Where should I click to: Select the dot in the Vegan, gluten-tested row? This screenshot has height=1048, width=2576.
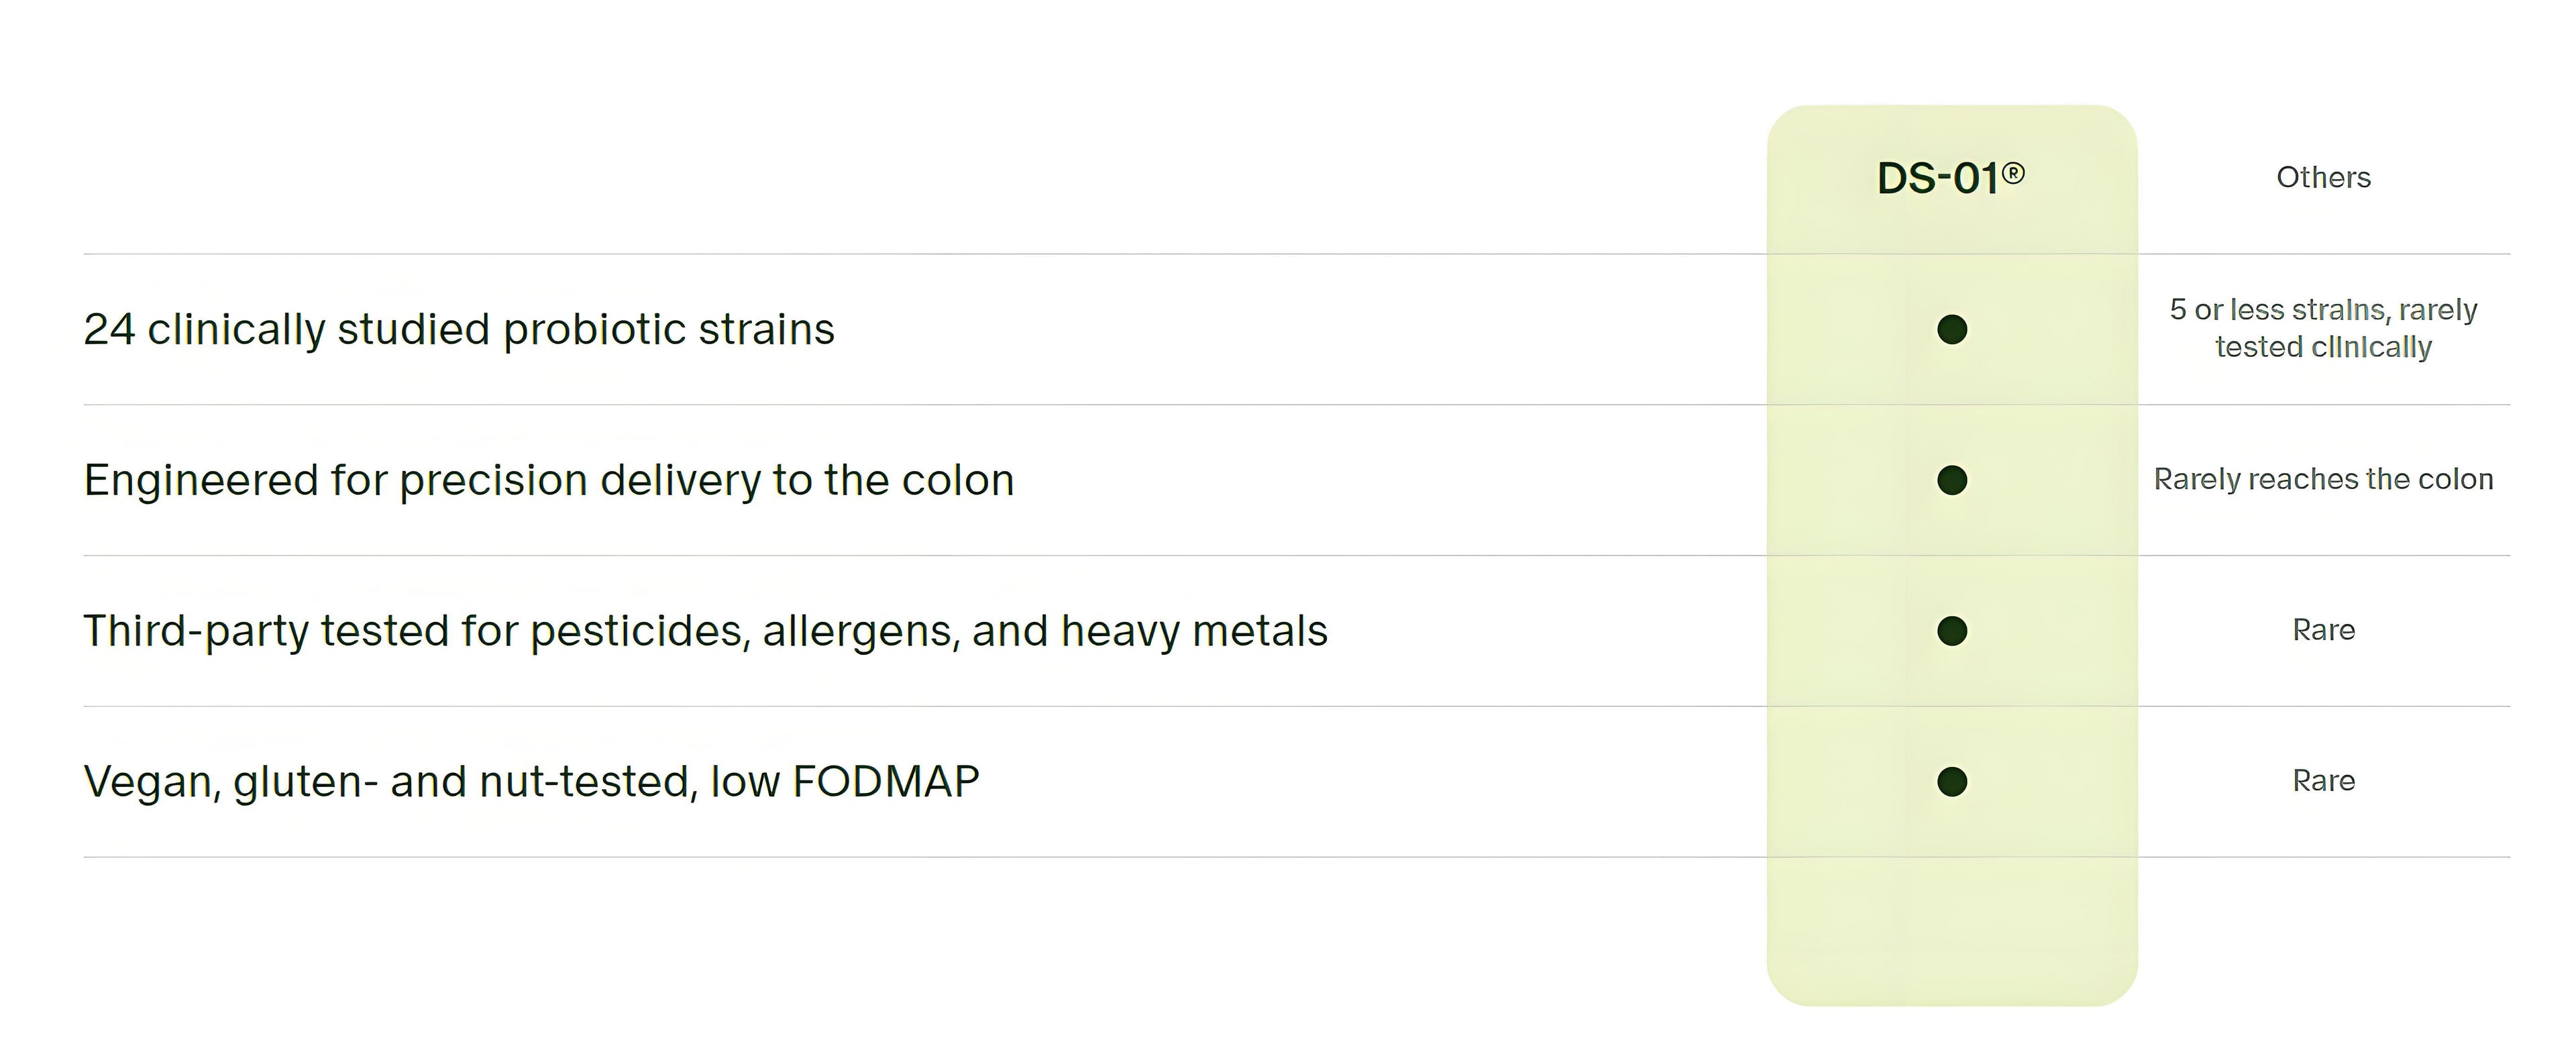[x=1952, y=781]
